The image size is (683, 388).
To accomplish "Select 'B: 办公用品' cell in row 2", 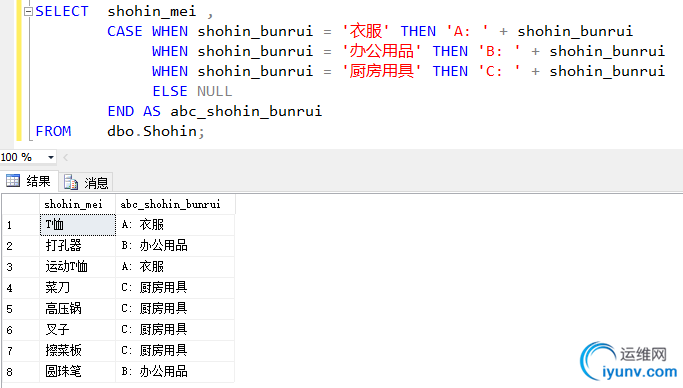I will 175,246.
